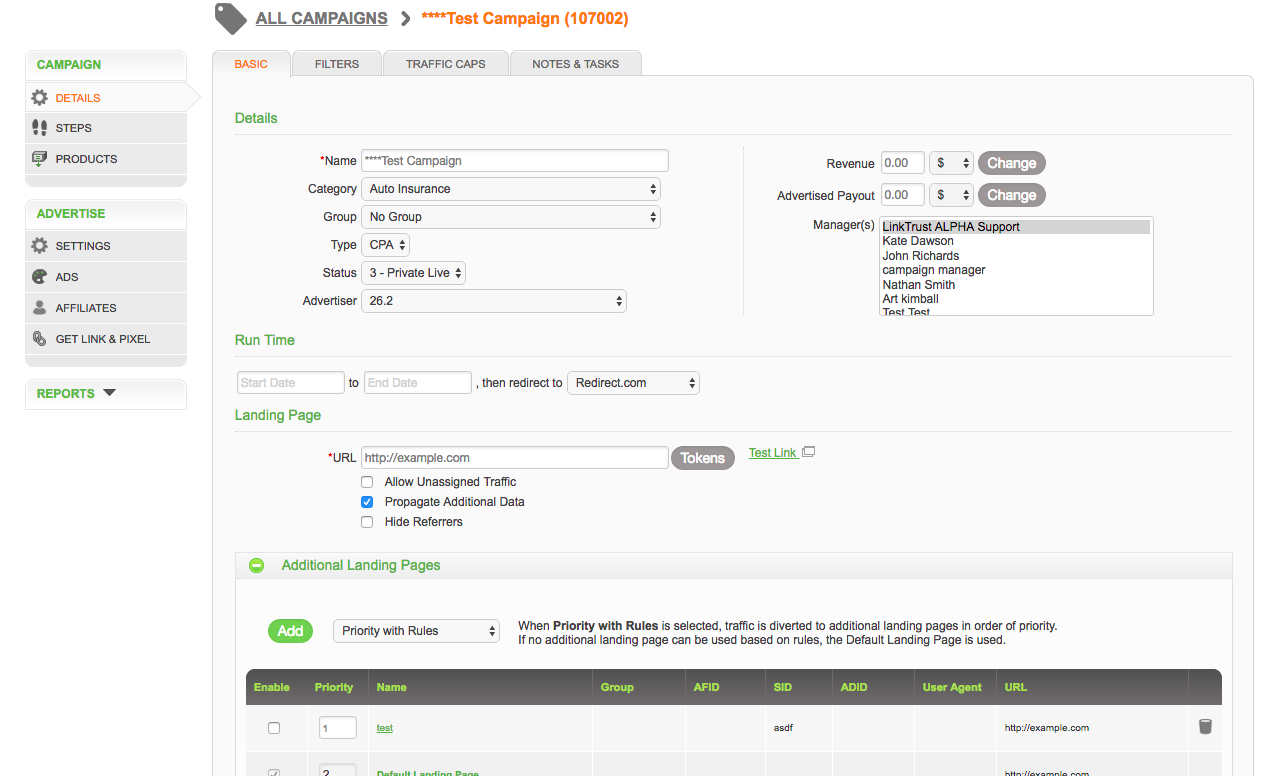Check the Hide Referrers option
Viewport: 1283px width, 776px height.
click(x=367, y=522)
